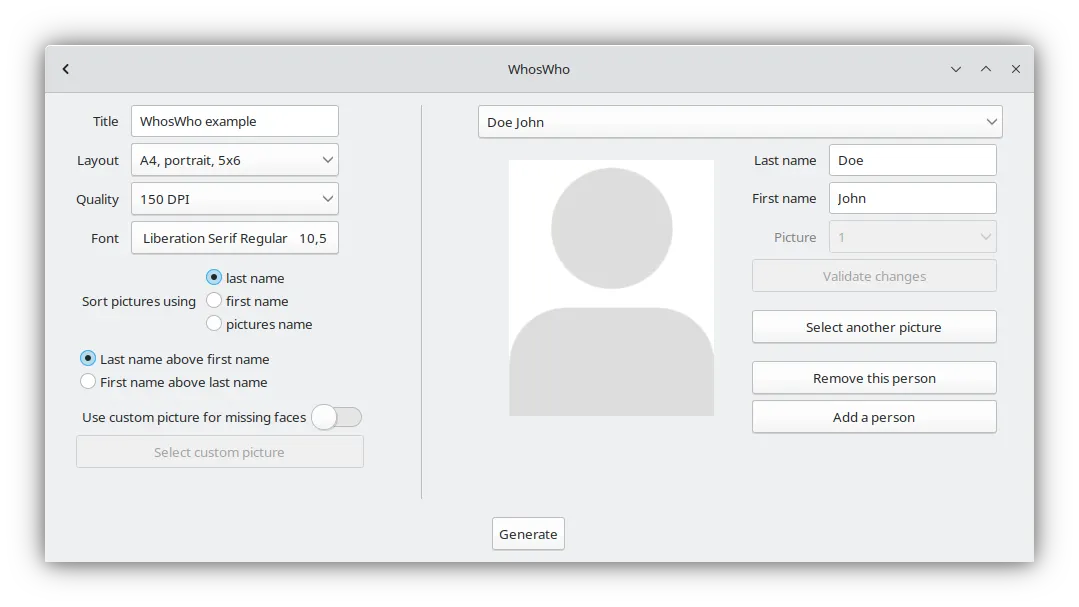Open the Layout dropdown
Image resolution: width=1079 pixels, height=607 pixels.
[x=235, y=160]
